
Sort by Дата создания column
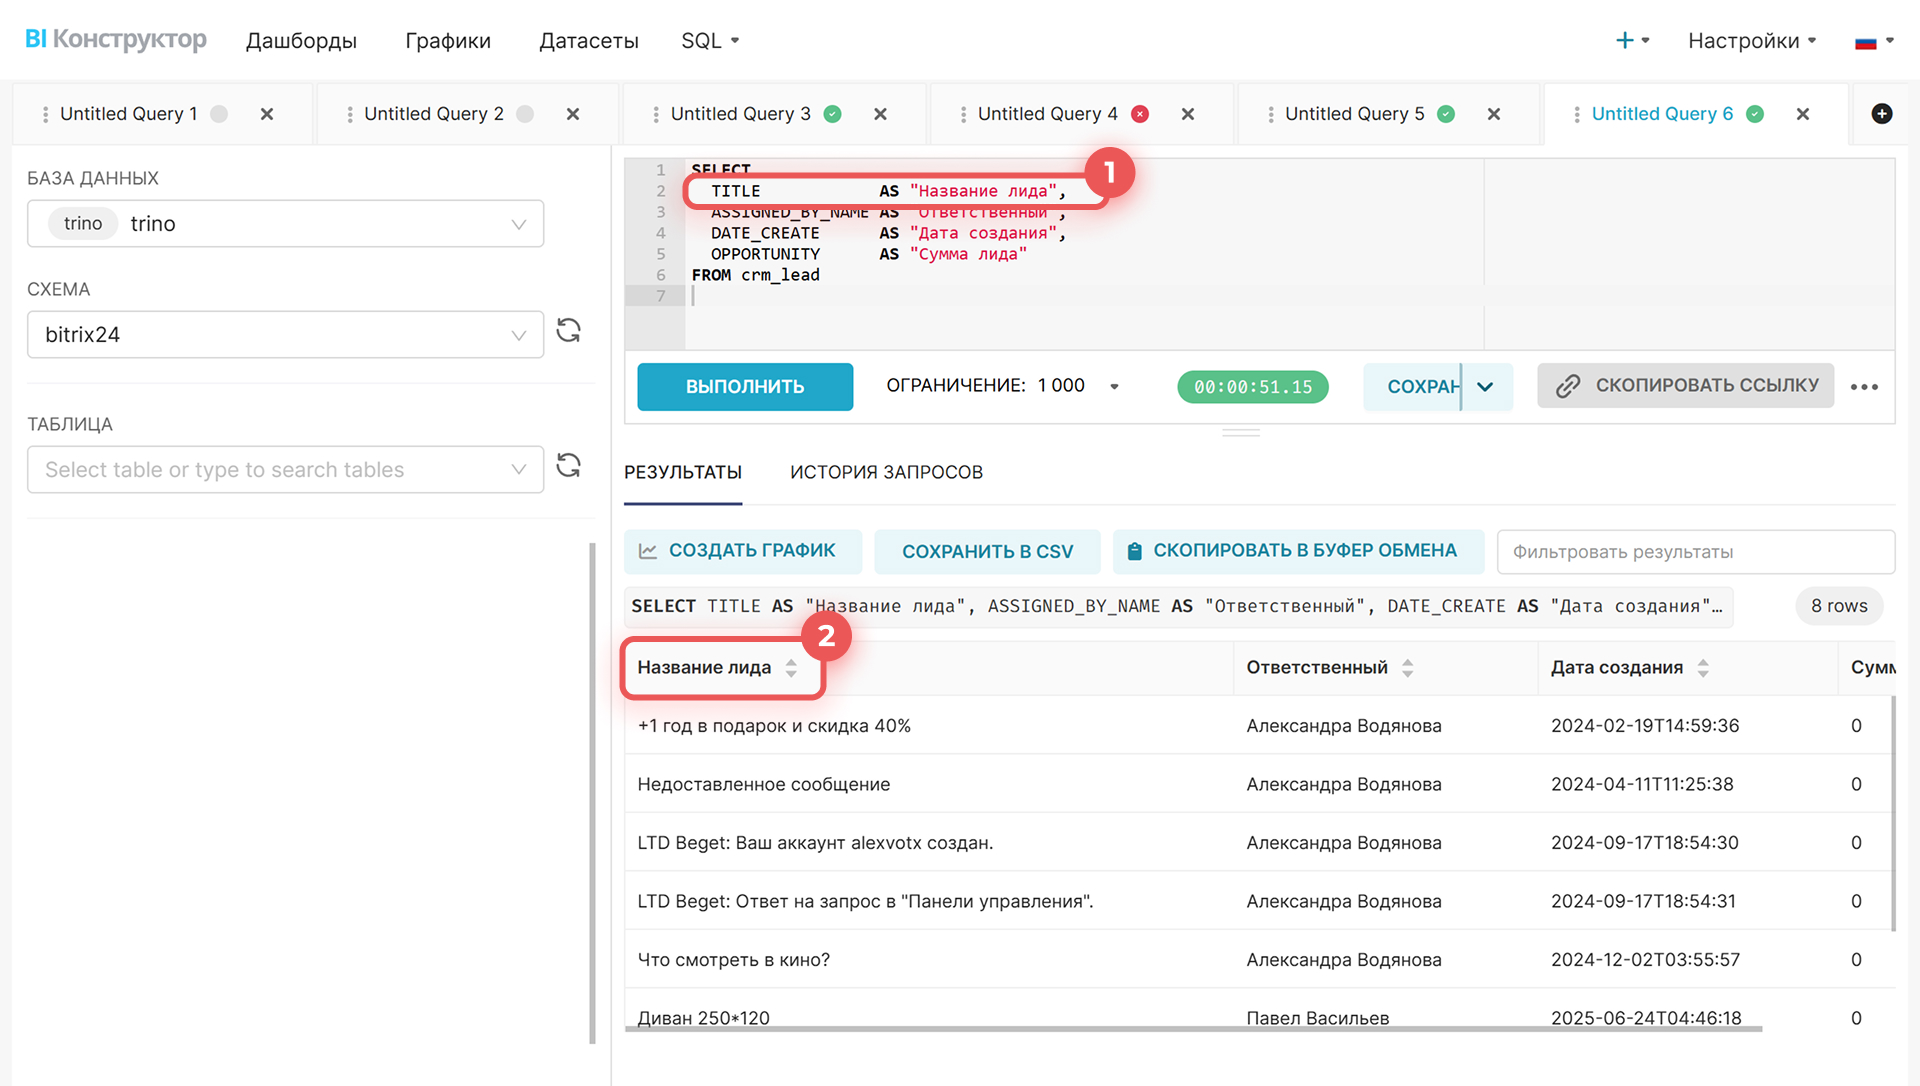tap(1702, 668)
